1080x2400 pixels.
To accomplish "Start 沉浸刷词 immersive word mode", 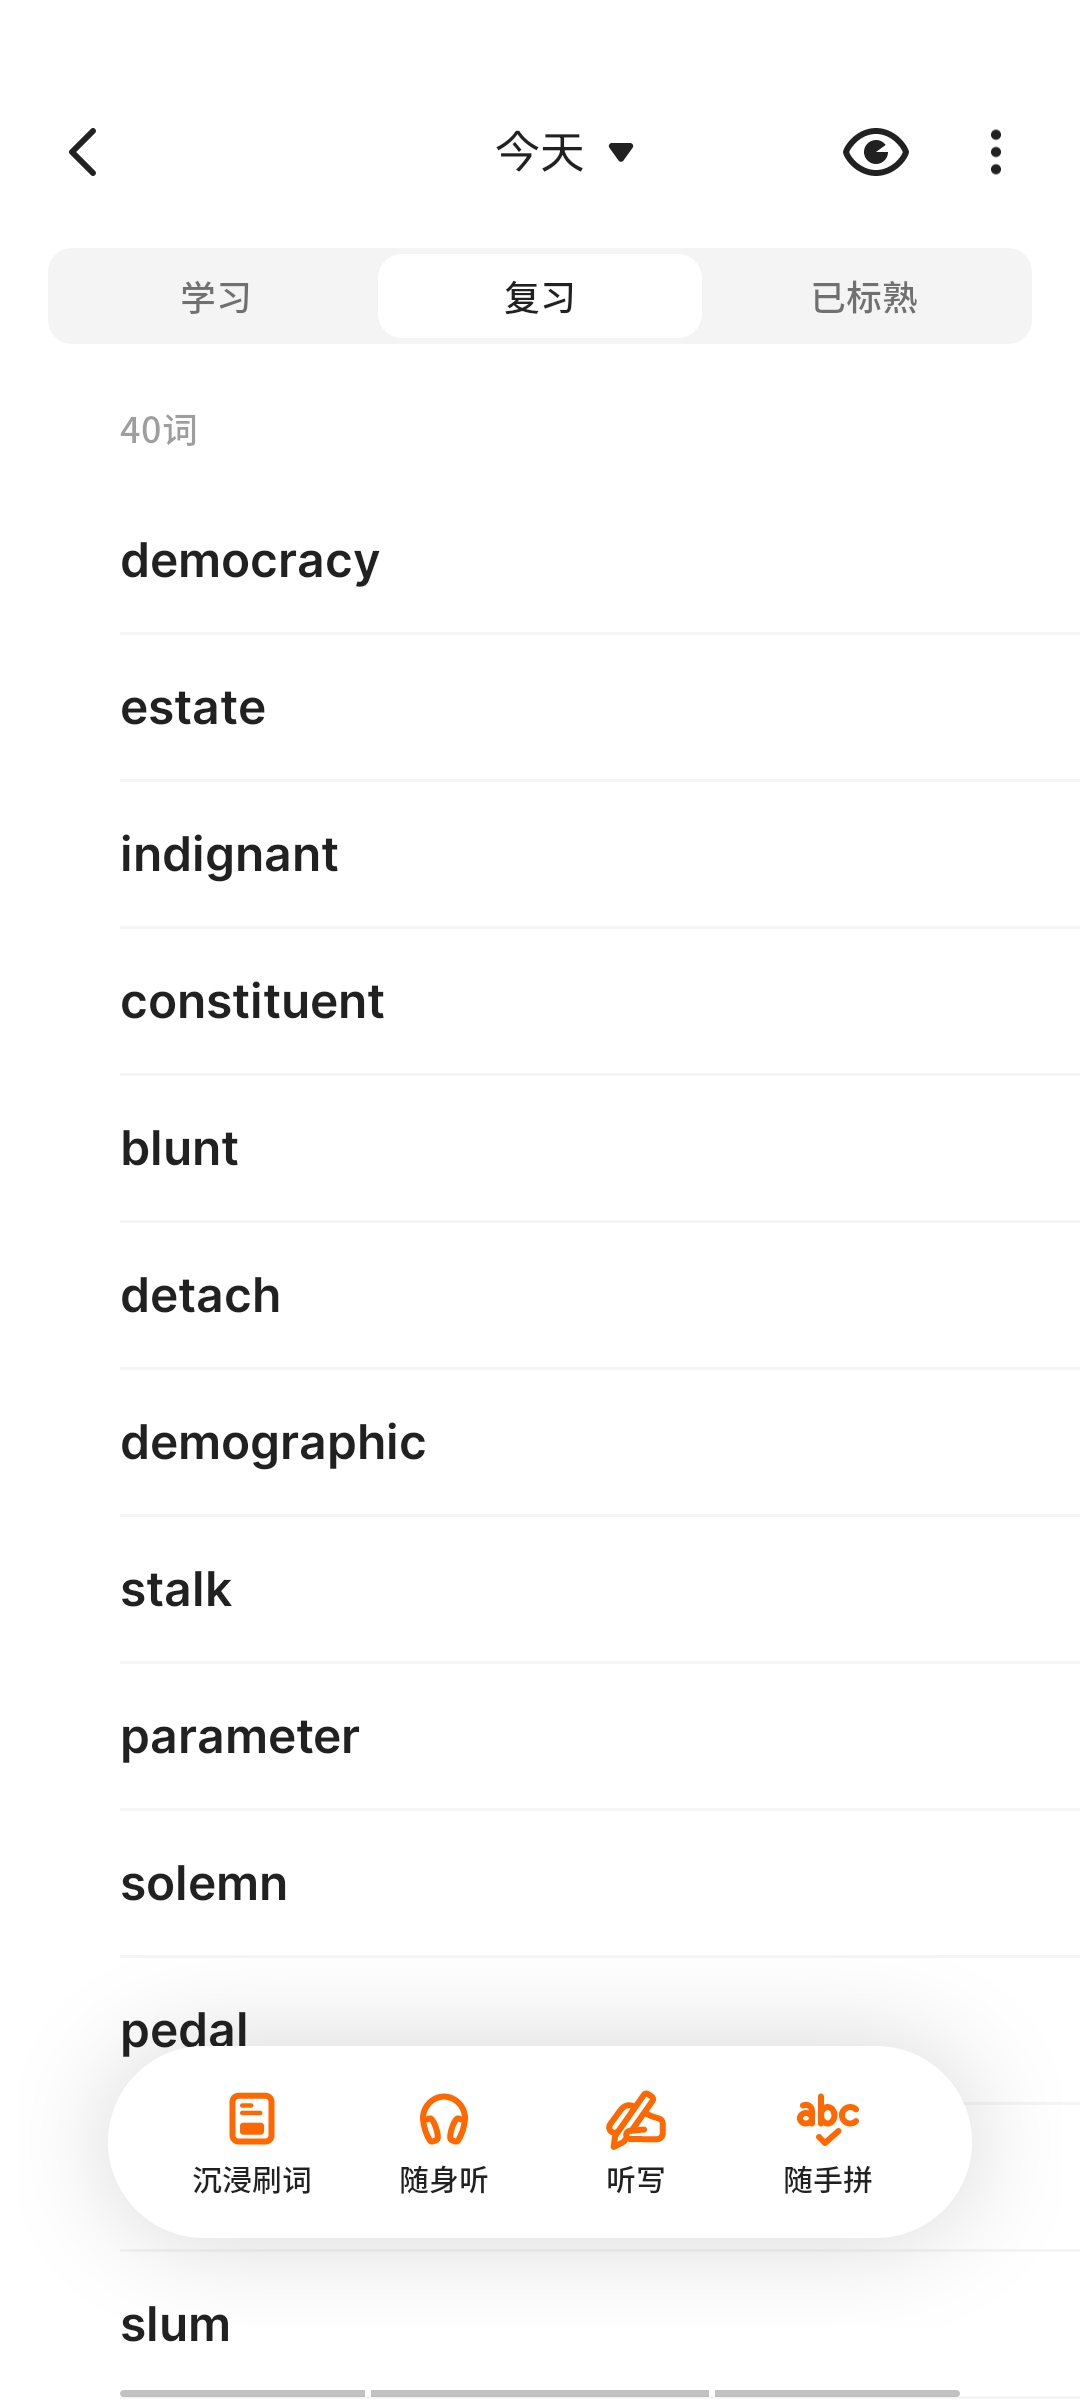I will coord(252,2142).
